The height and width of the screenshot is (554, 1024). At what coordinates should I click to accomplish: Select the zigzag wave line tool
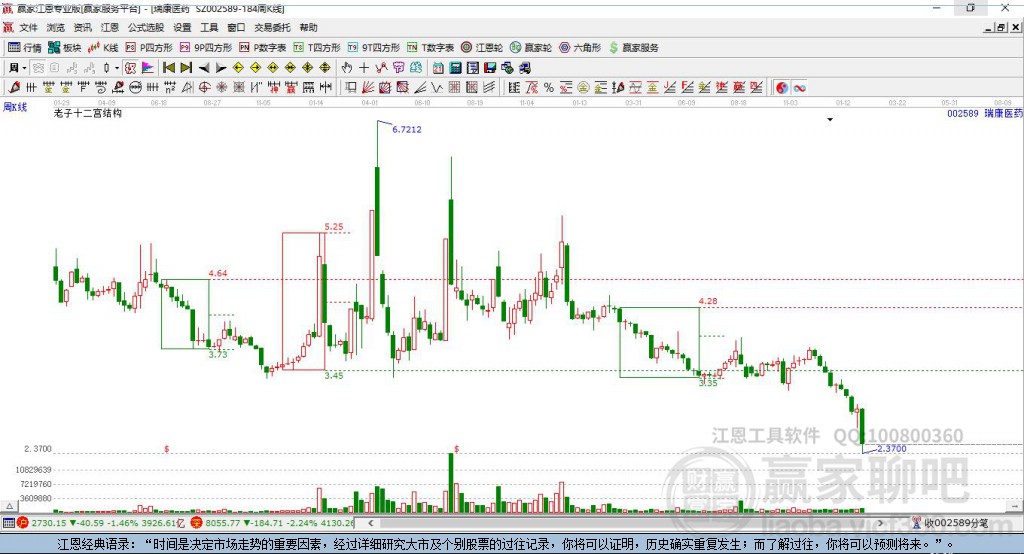436,88
